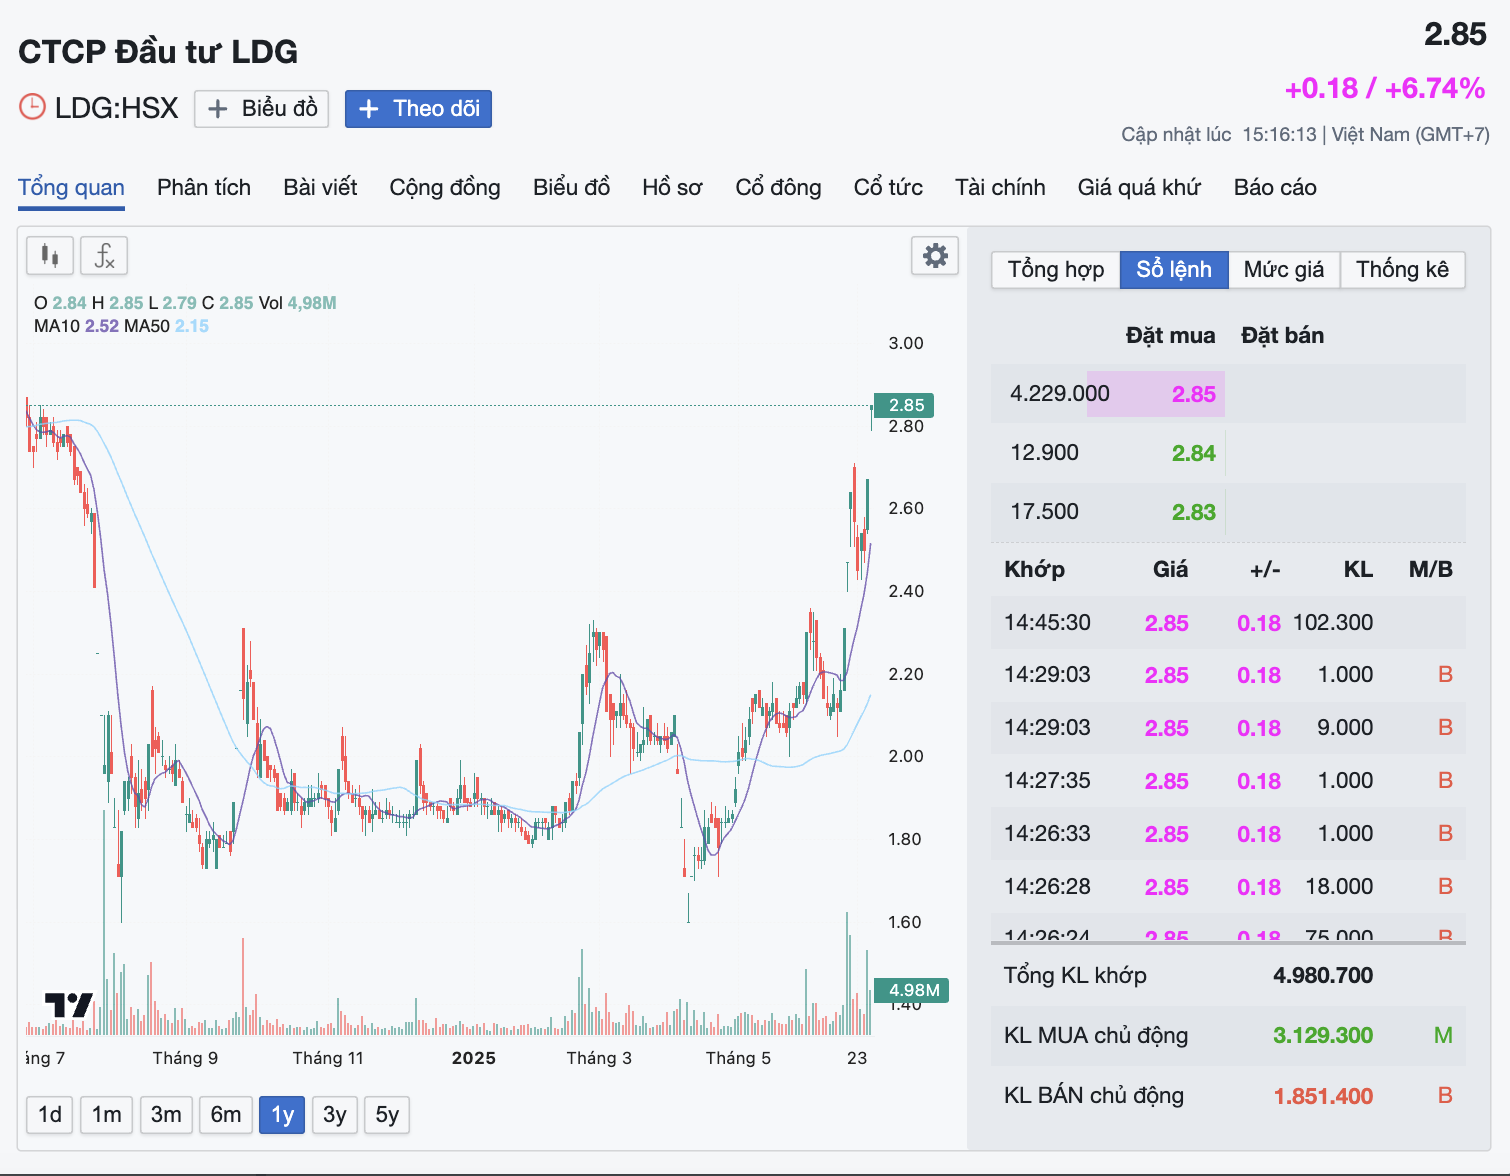
Task: Click the 14:27:35 matched trade row
Action: coord(1228,781)
